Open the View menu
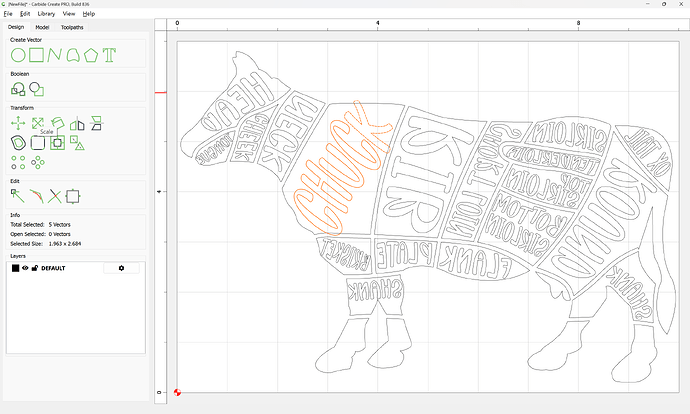The height and width of the screenshot is (414, 690). [68, 14]
